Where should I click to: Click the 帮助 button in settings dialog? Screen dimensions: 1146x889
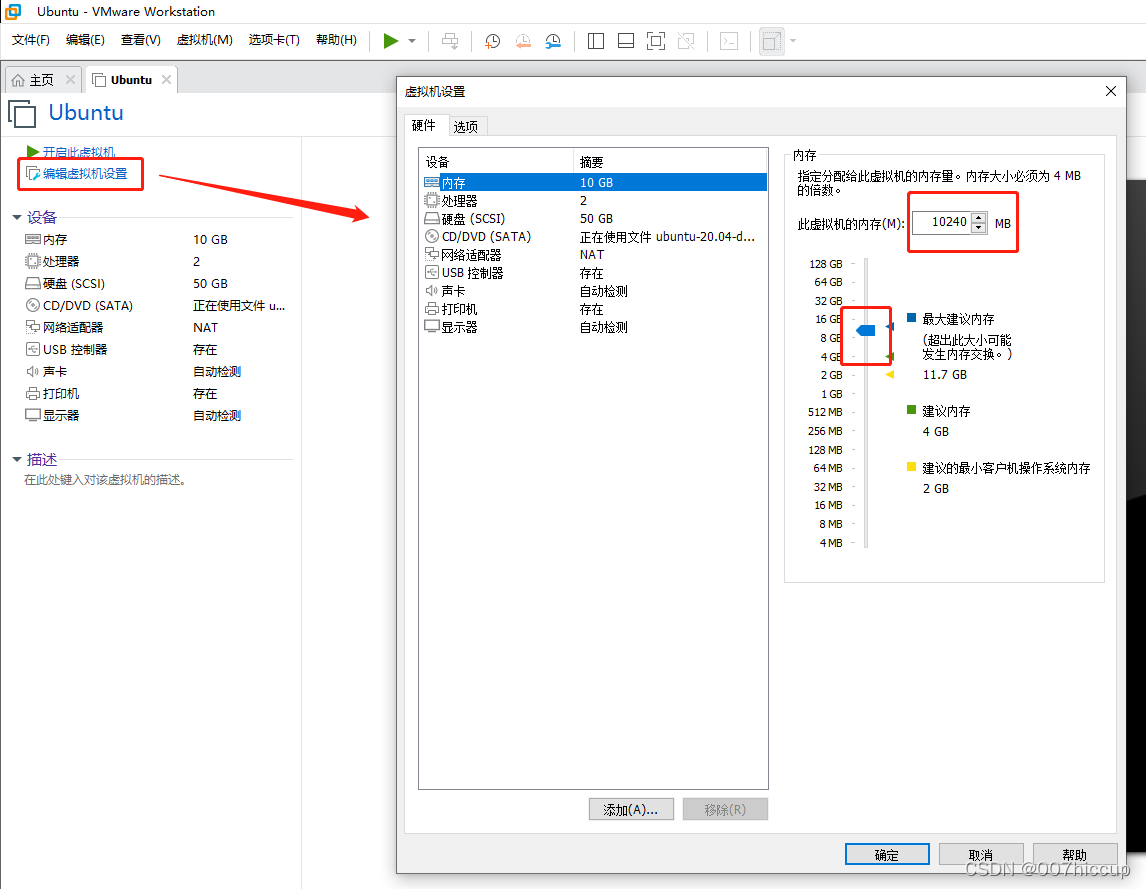point(1075,855)
